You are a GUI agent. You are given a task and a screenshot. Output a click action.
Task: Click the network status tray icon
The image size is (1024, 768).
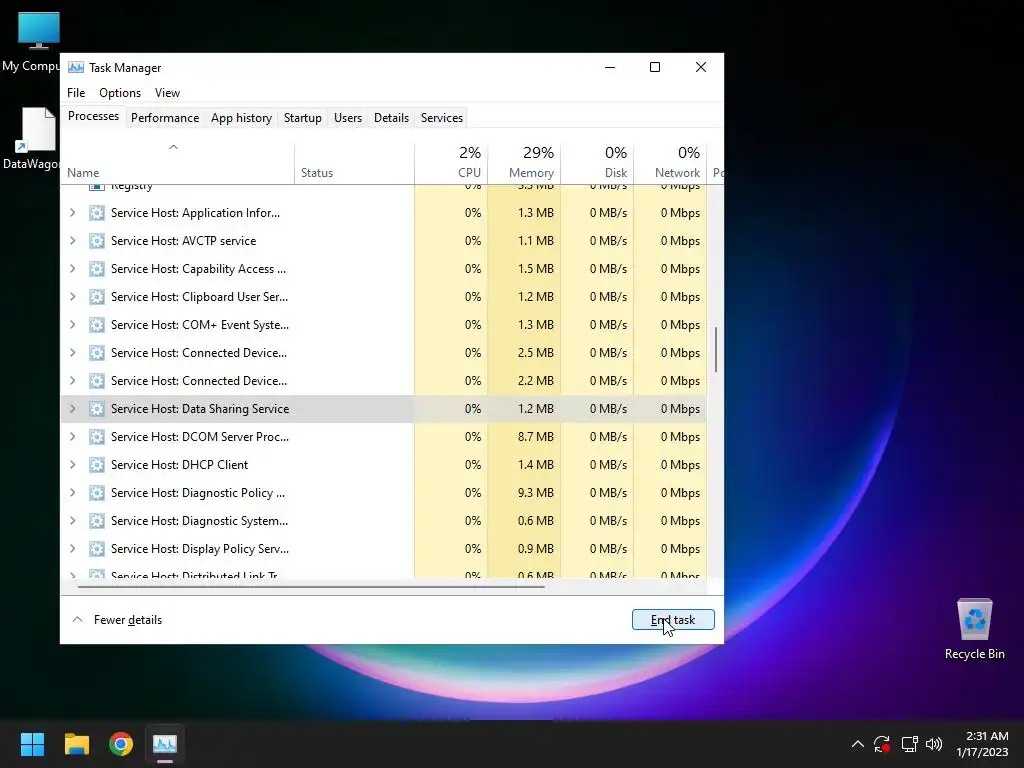click(909, 744)
